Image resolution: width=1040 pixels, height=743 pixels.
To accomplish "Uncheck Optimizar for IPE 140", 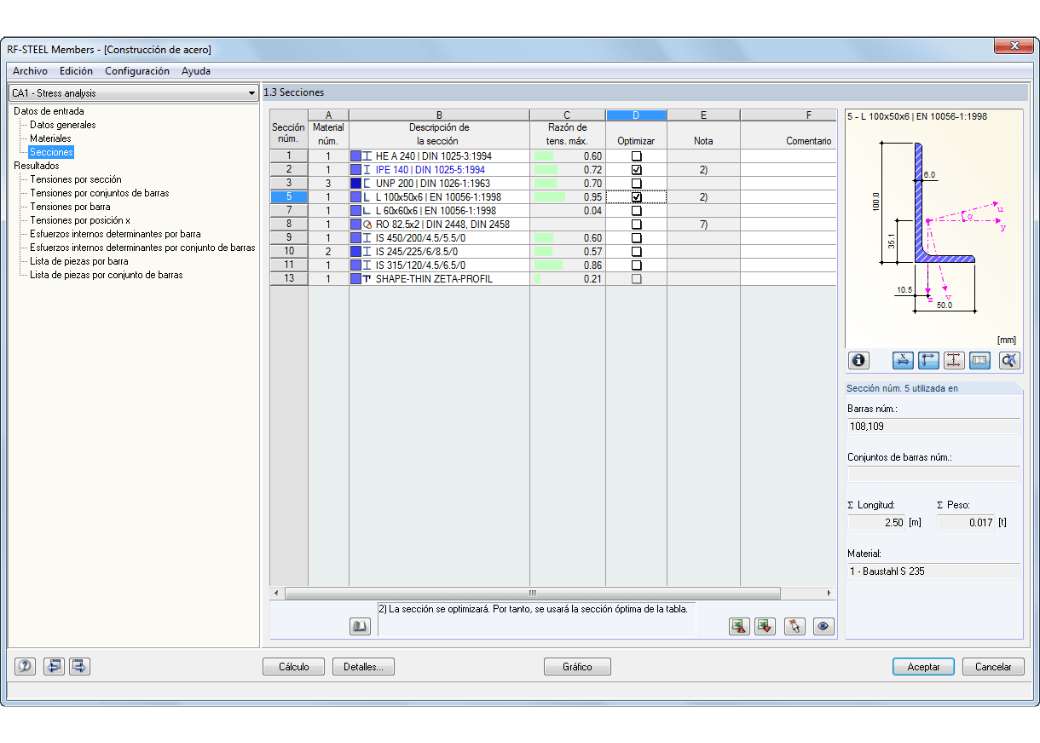I will click(x=636, y=170).
